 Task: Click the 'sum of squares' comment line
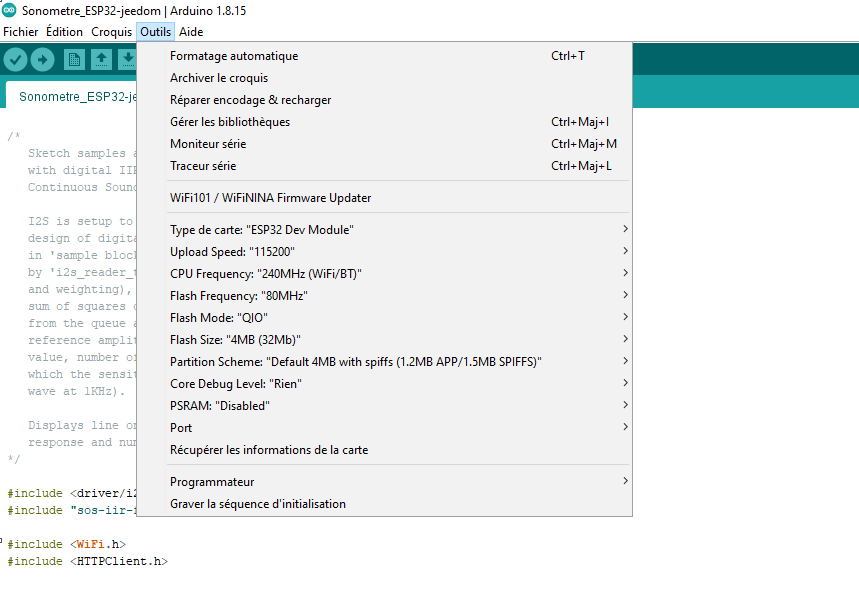point(82,306)
